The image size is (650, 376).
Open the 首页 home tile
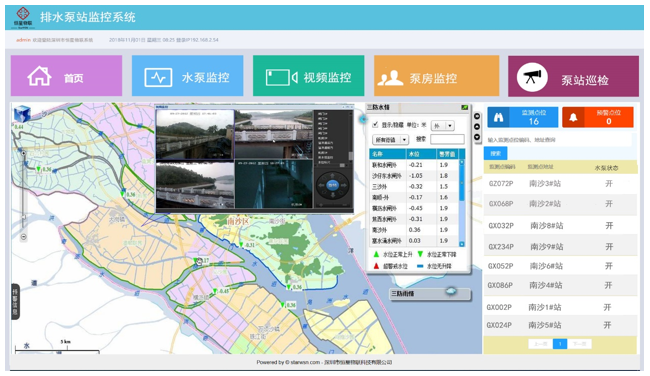66,76
